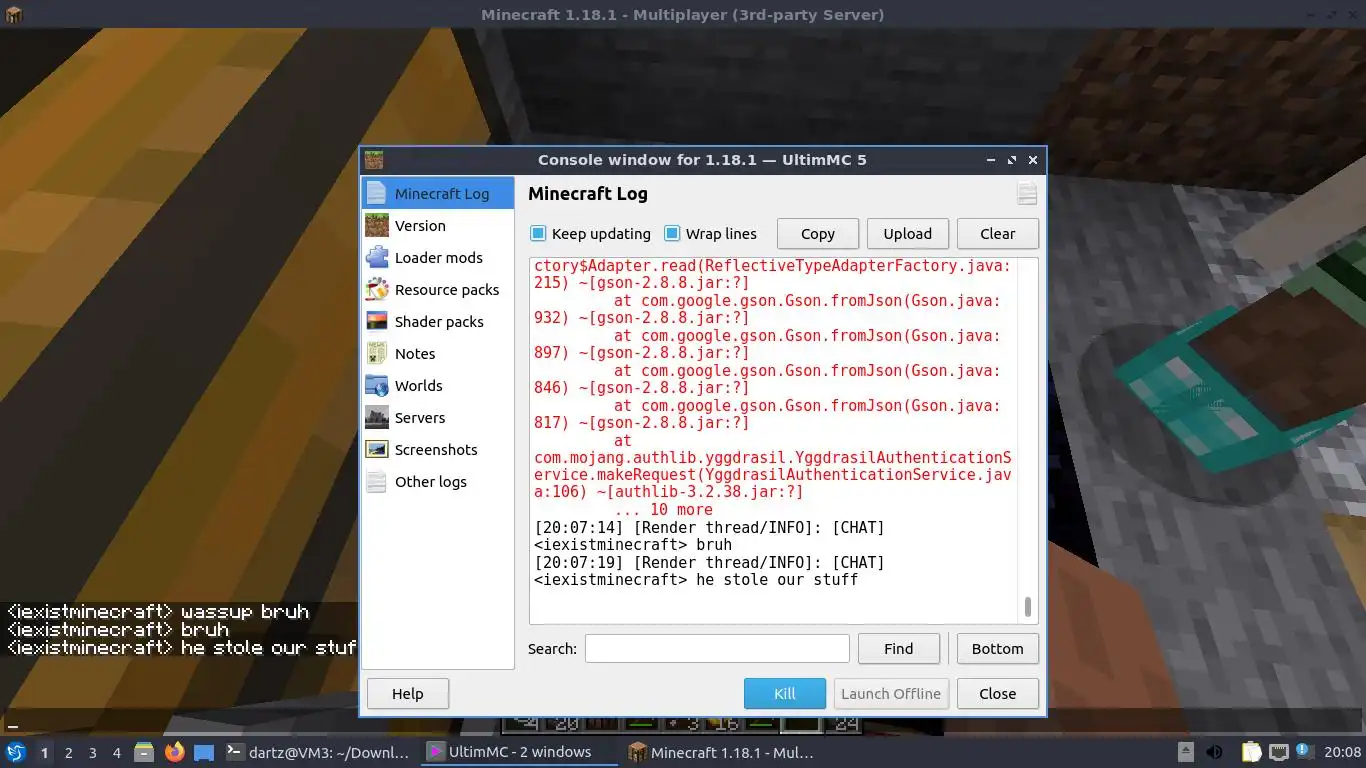Upload the Minecraft log
This screenshot has width=1366, height=768.
(x=908, y=233)
